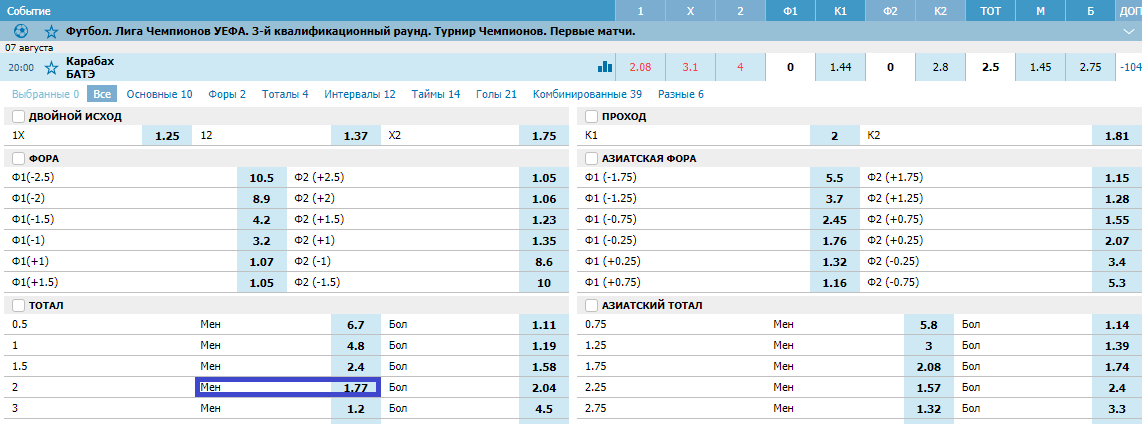
Task: Select the Все tab
Action: [x=102, y=94]
